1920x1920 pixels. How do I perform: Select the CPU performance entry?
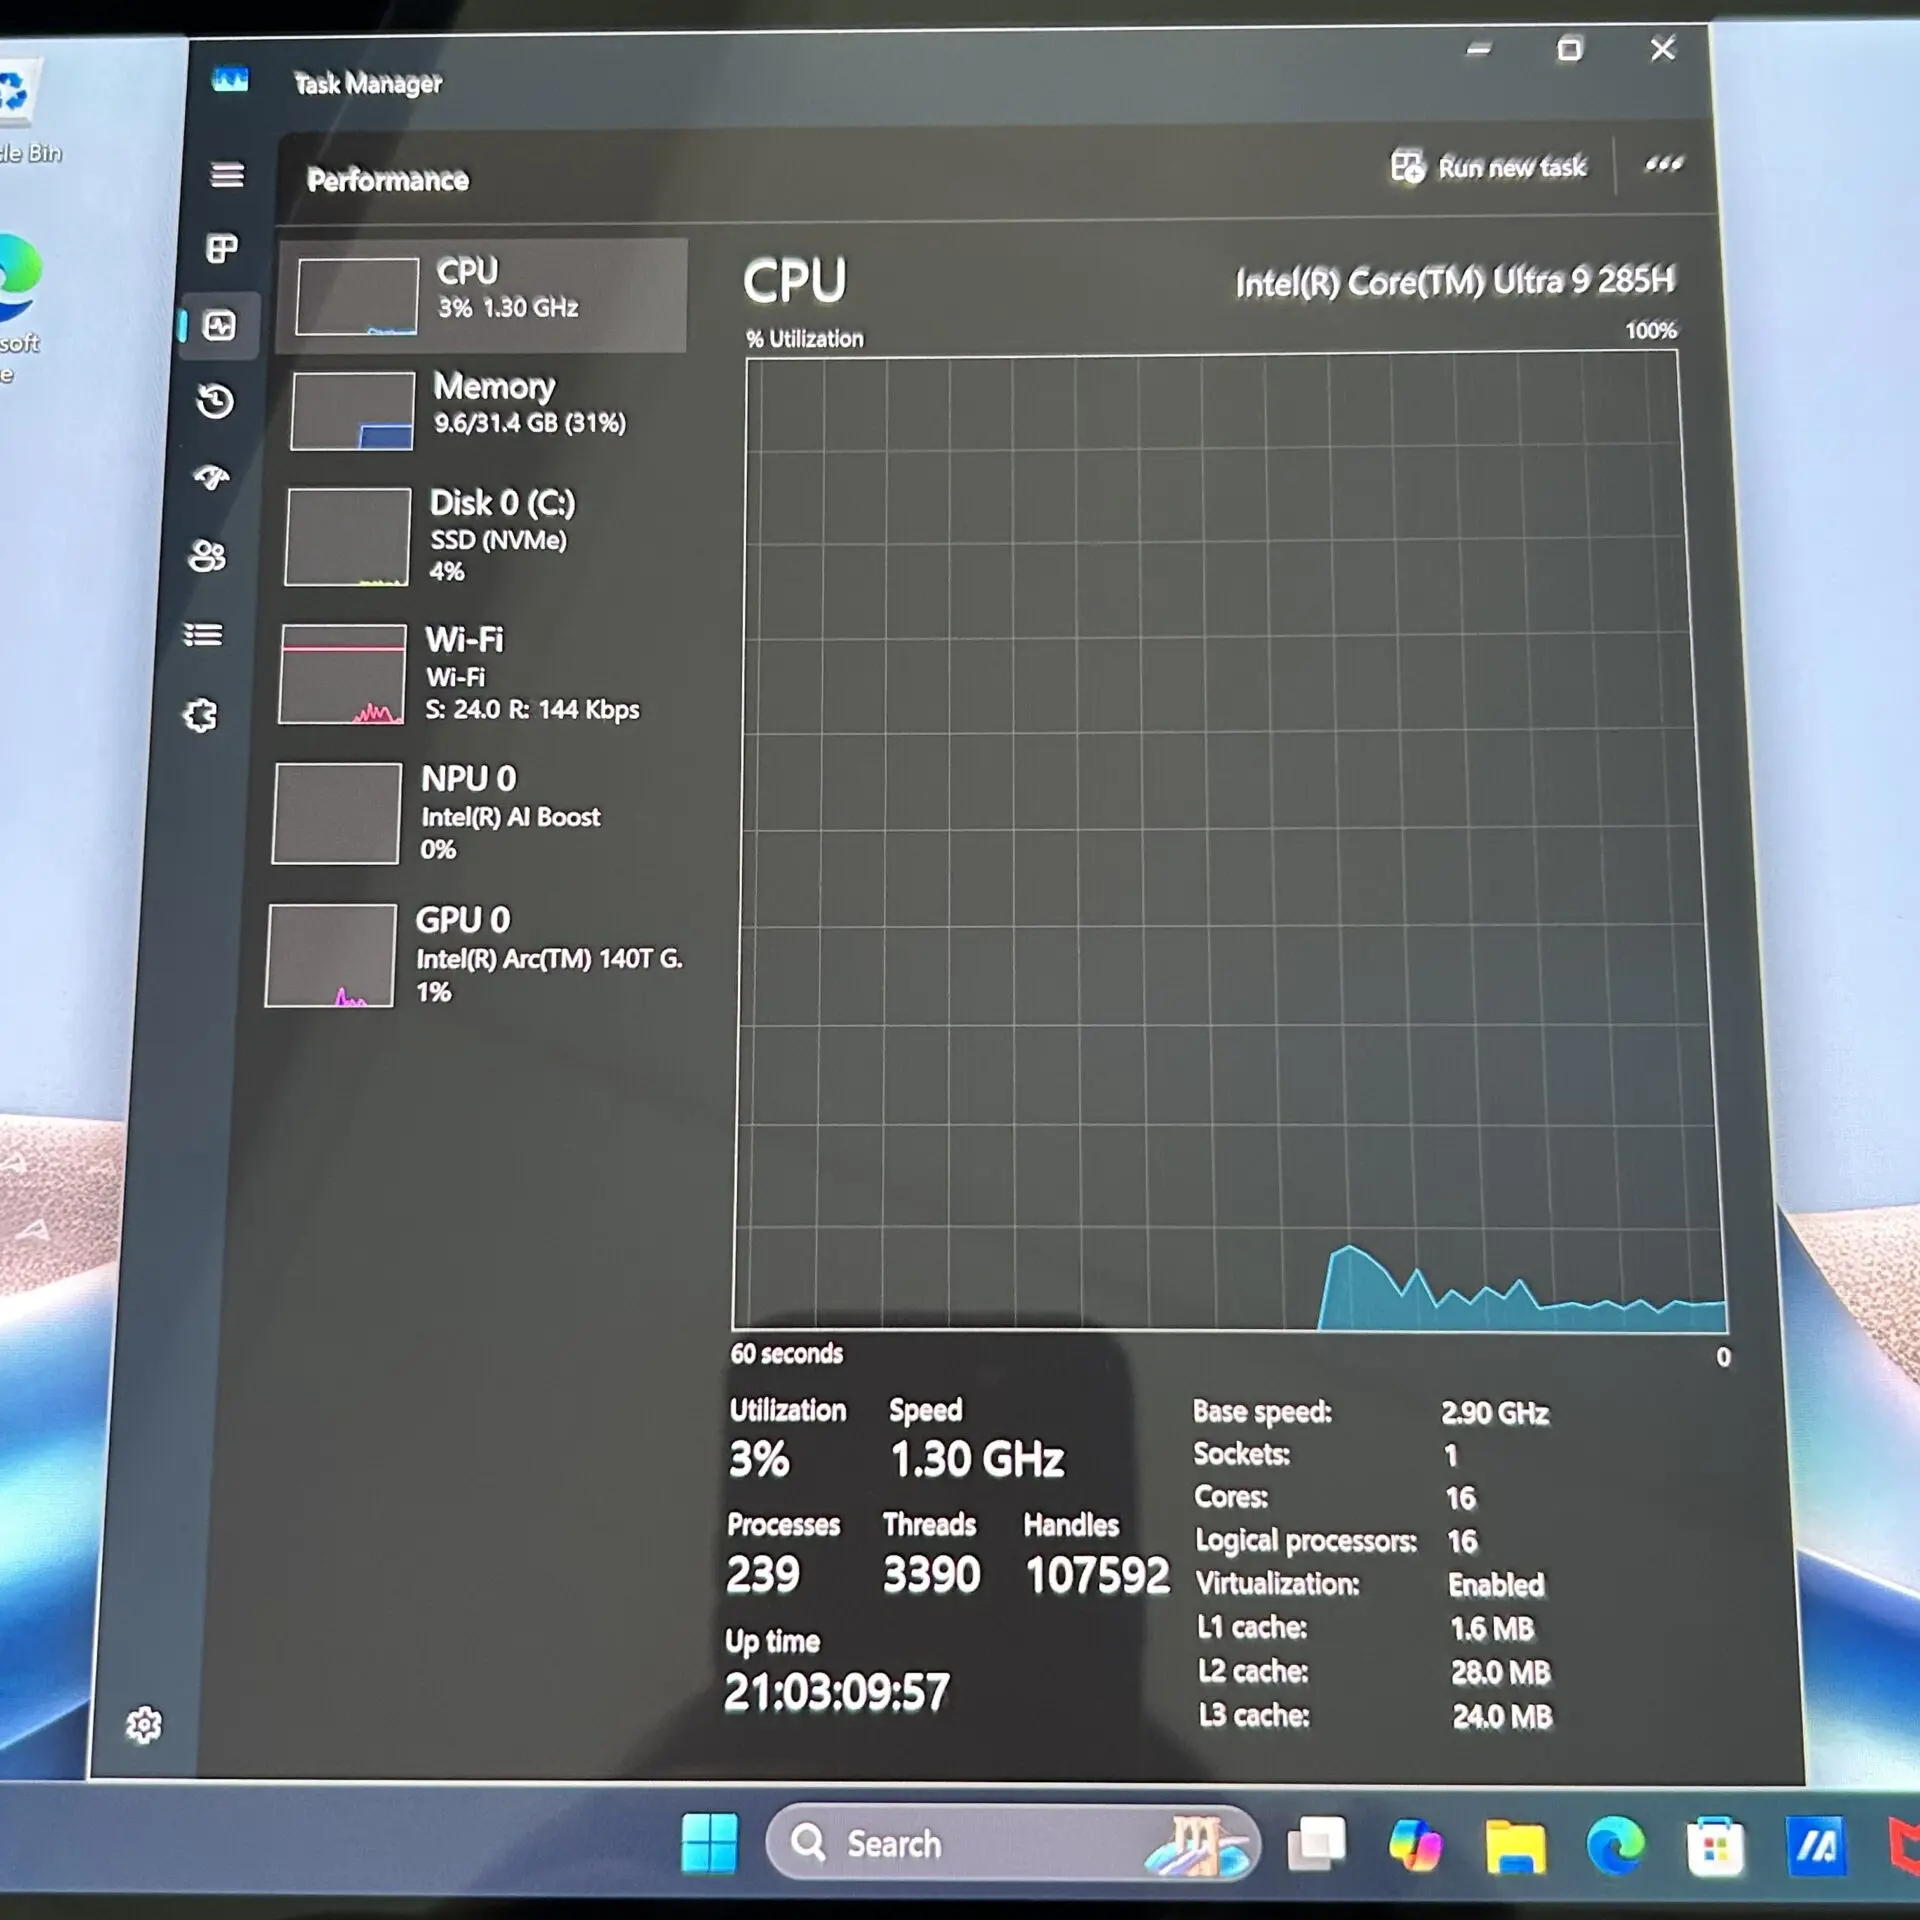click(x=482, y=296)
